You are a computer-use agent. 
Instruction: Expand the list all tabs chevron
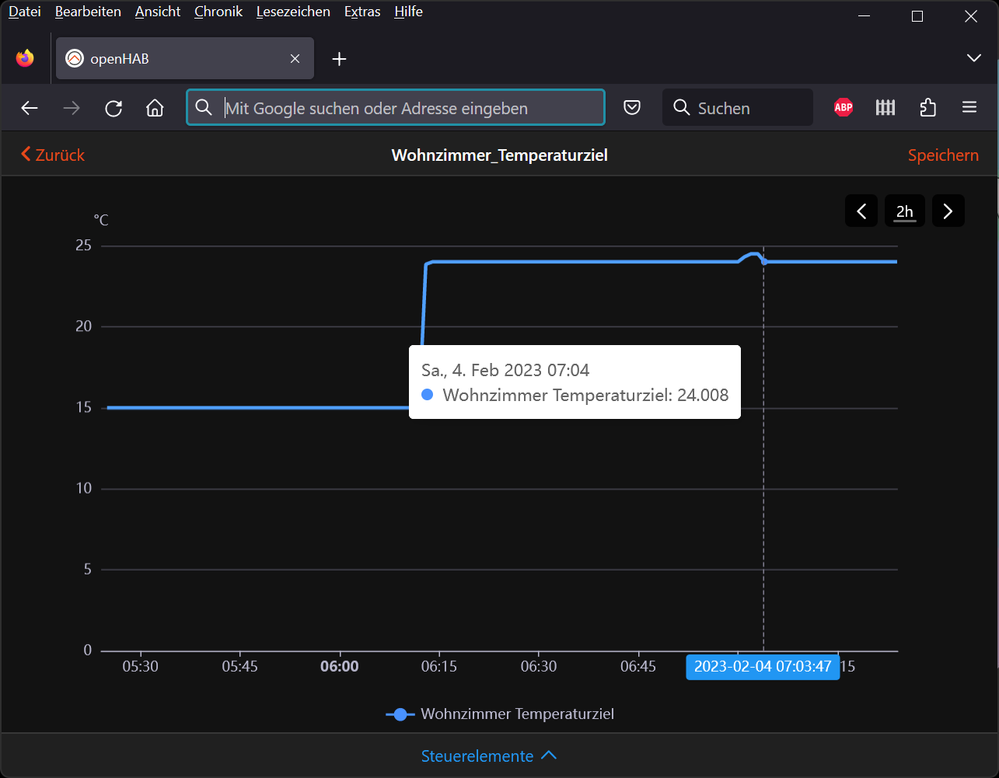tap(973, 59)
